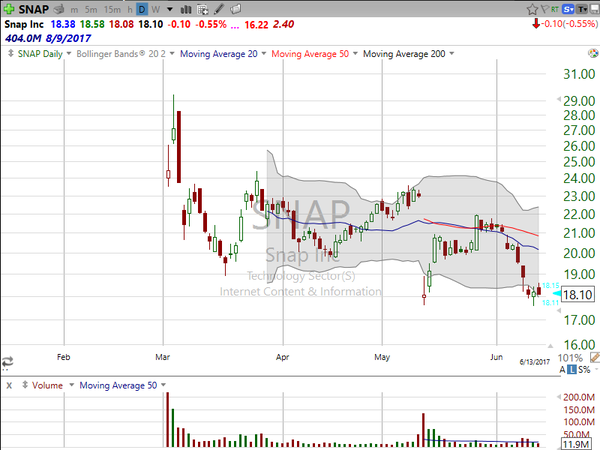This screenshot has width=600, height=450.
Task: Expand the Bollinger Bands 20 2 dropdown
Action: 172,54
